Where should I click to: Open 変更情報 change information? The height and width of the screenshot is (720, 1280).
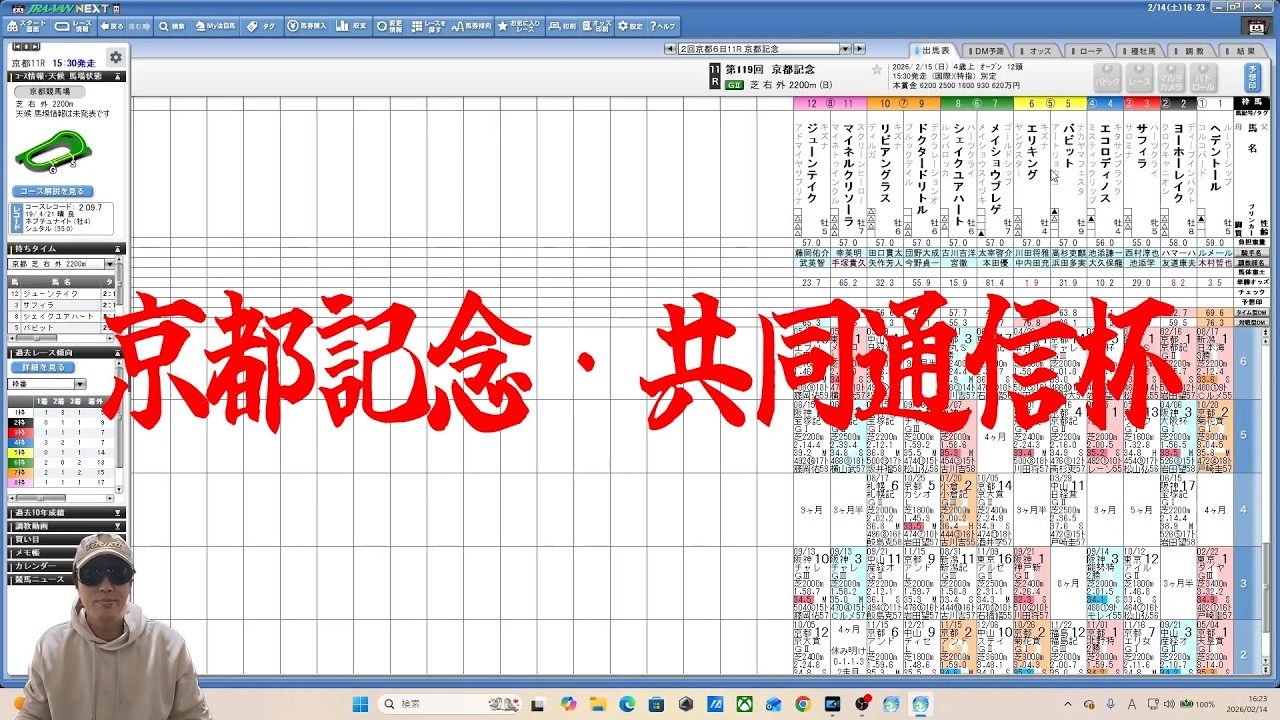(x=389, y=26)
